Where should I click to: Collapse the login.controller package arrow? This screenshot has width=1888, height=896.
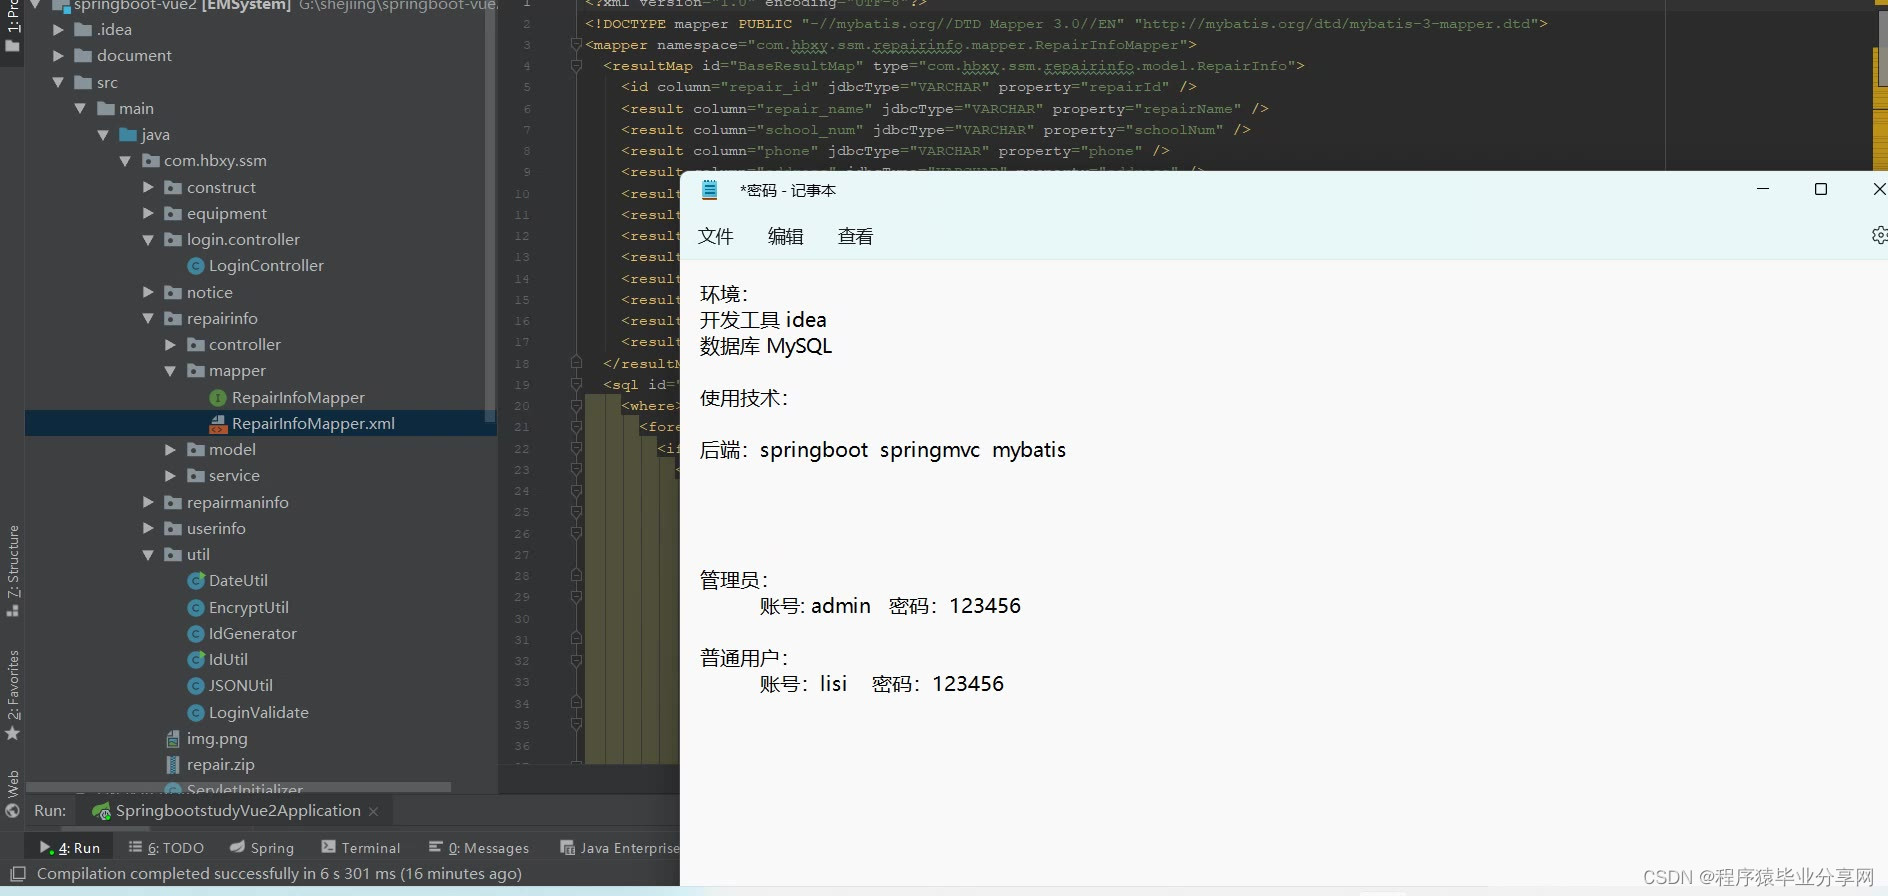pyautogui.click(x=148, y=240)
